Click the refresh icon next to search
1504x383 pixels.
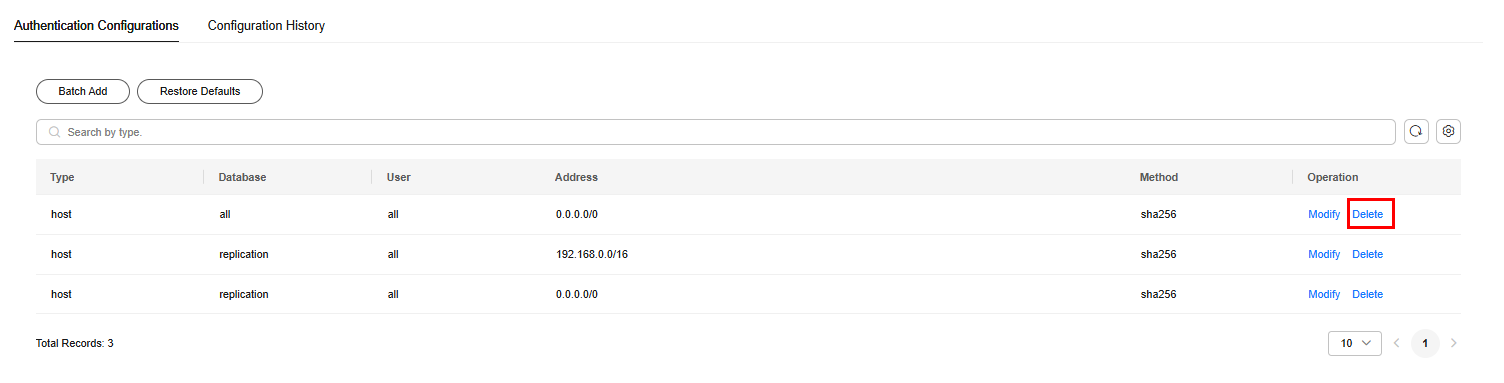click(1416, 132)
